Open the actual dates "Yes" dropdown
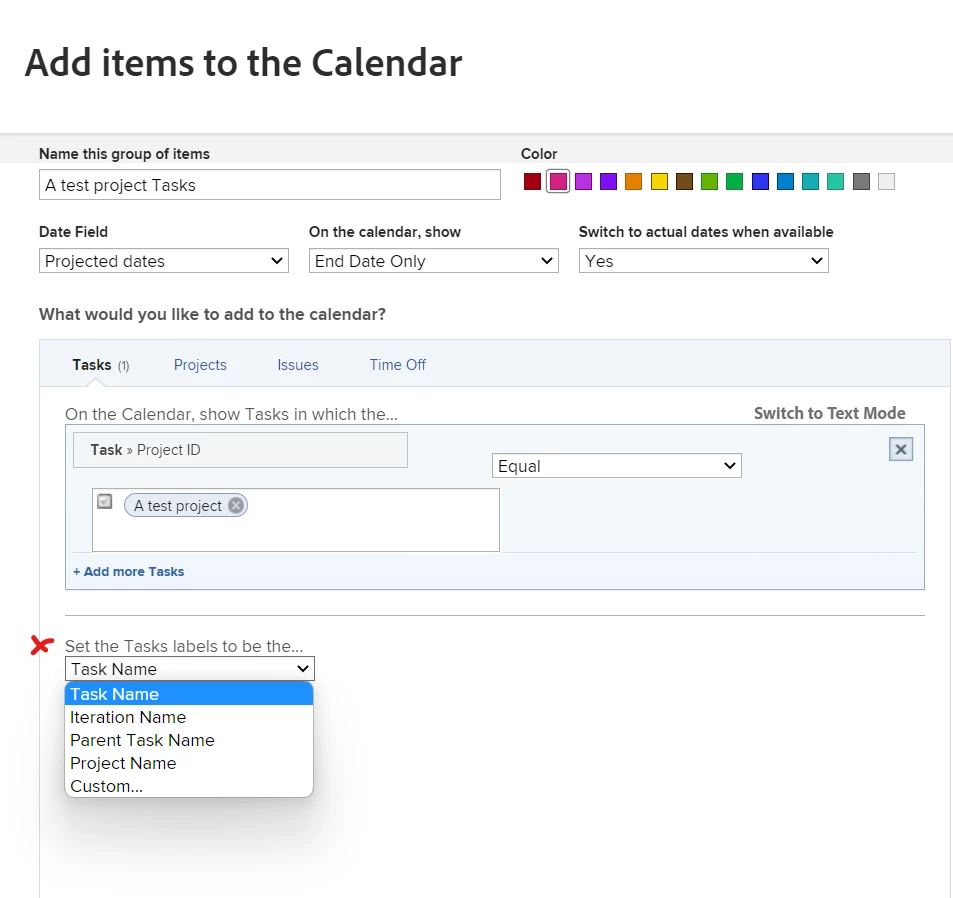This screenshot has height=898, width=953. point(703,261)
